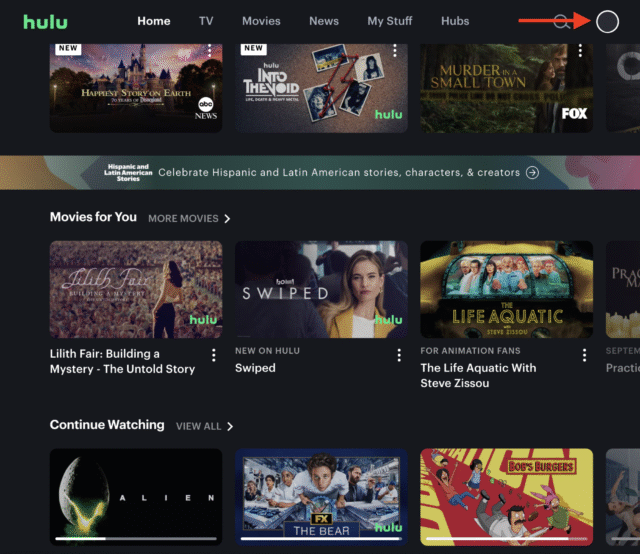Open the profile avatar circle
Screen dimensions: 640x554
point(607,22)
